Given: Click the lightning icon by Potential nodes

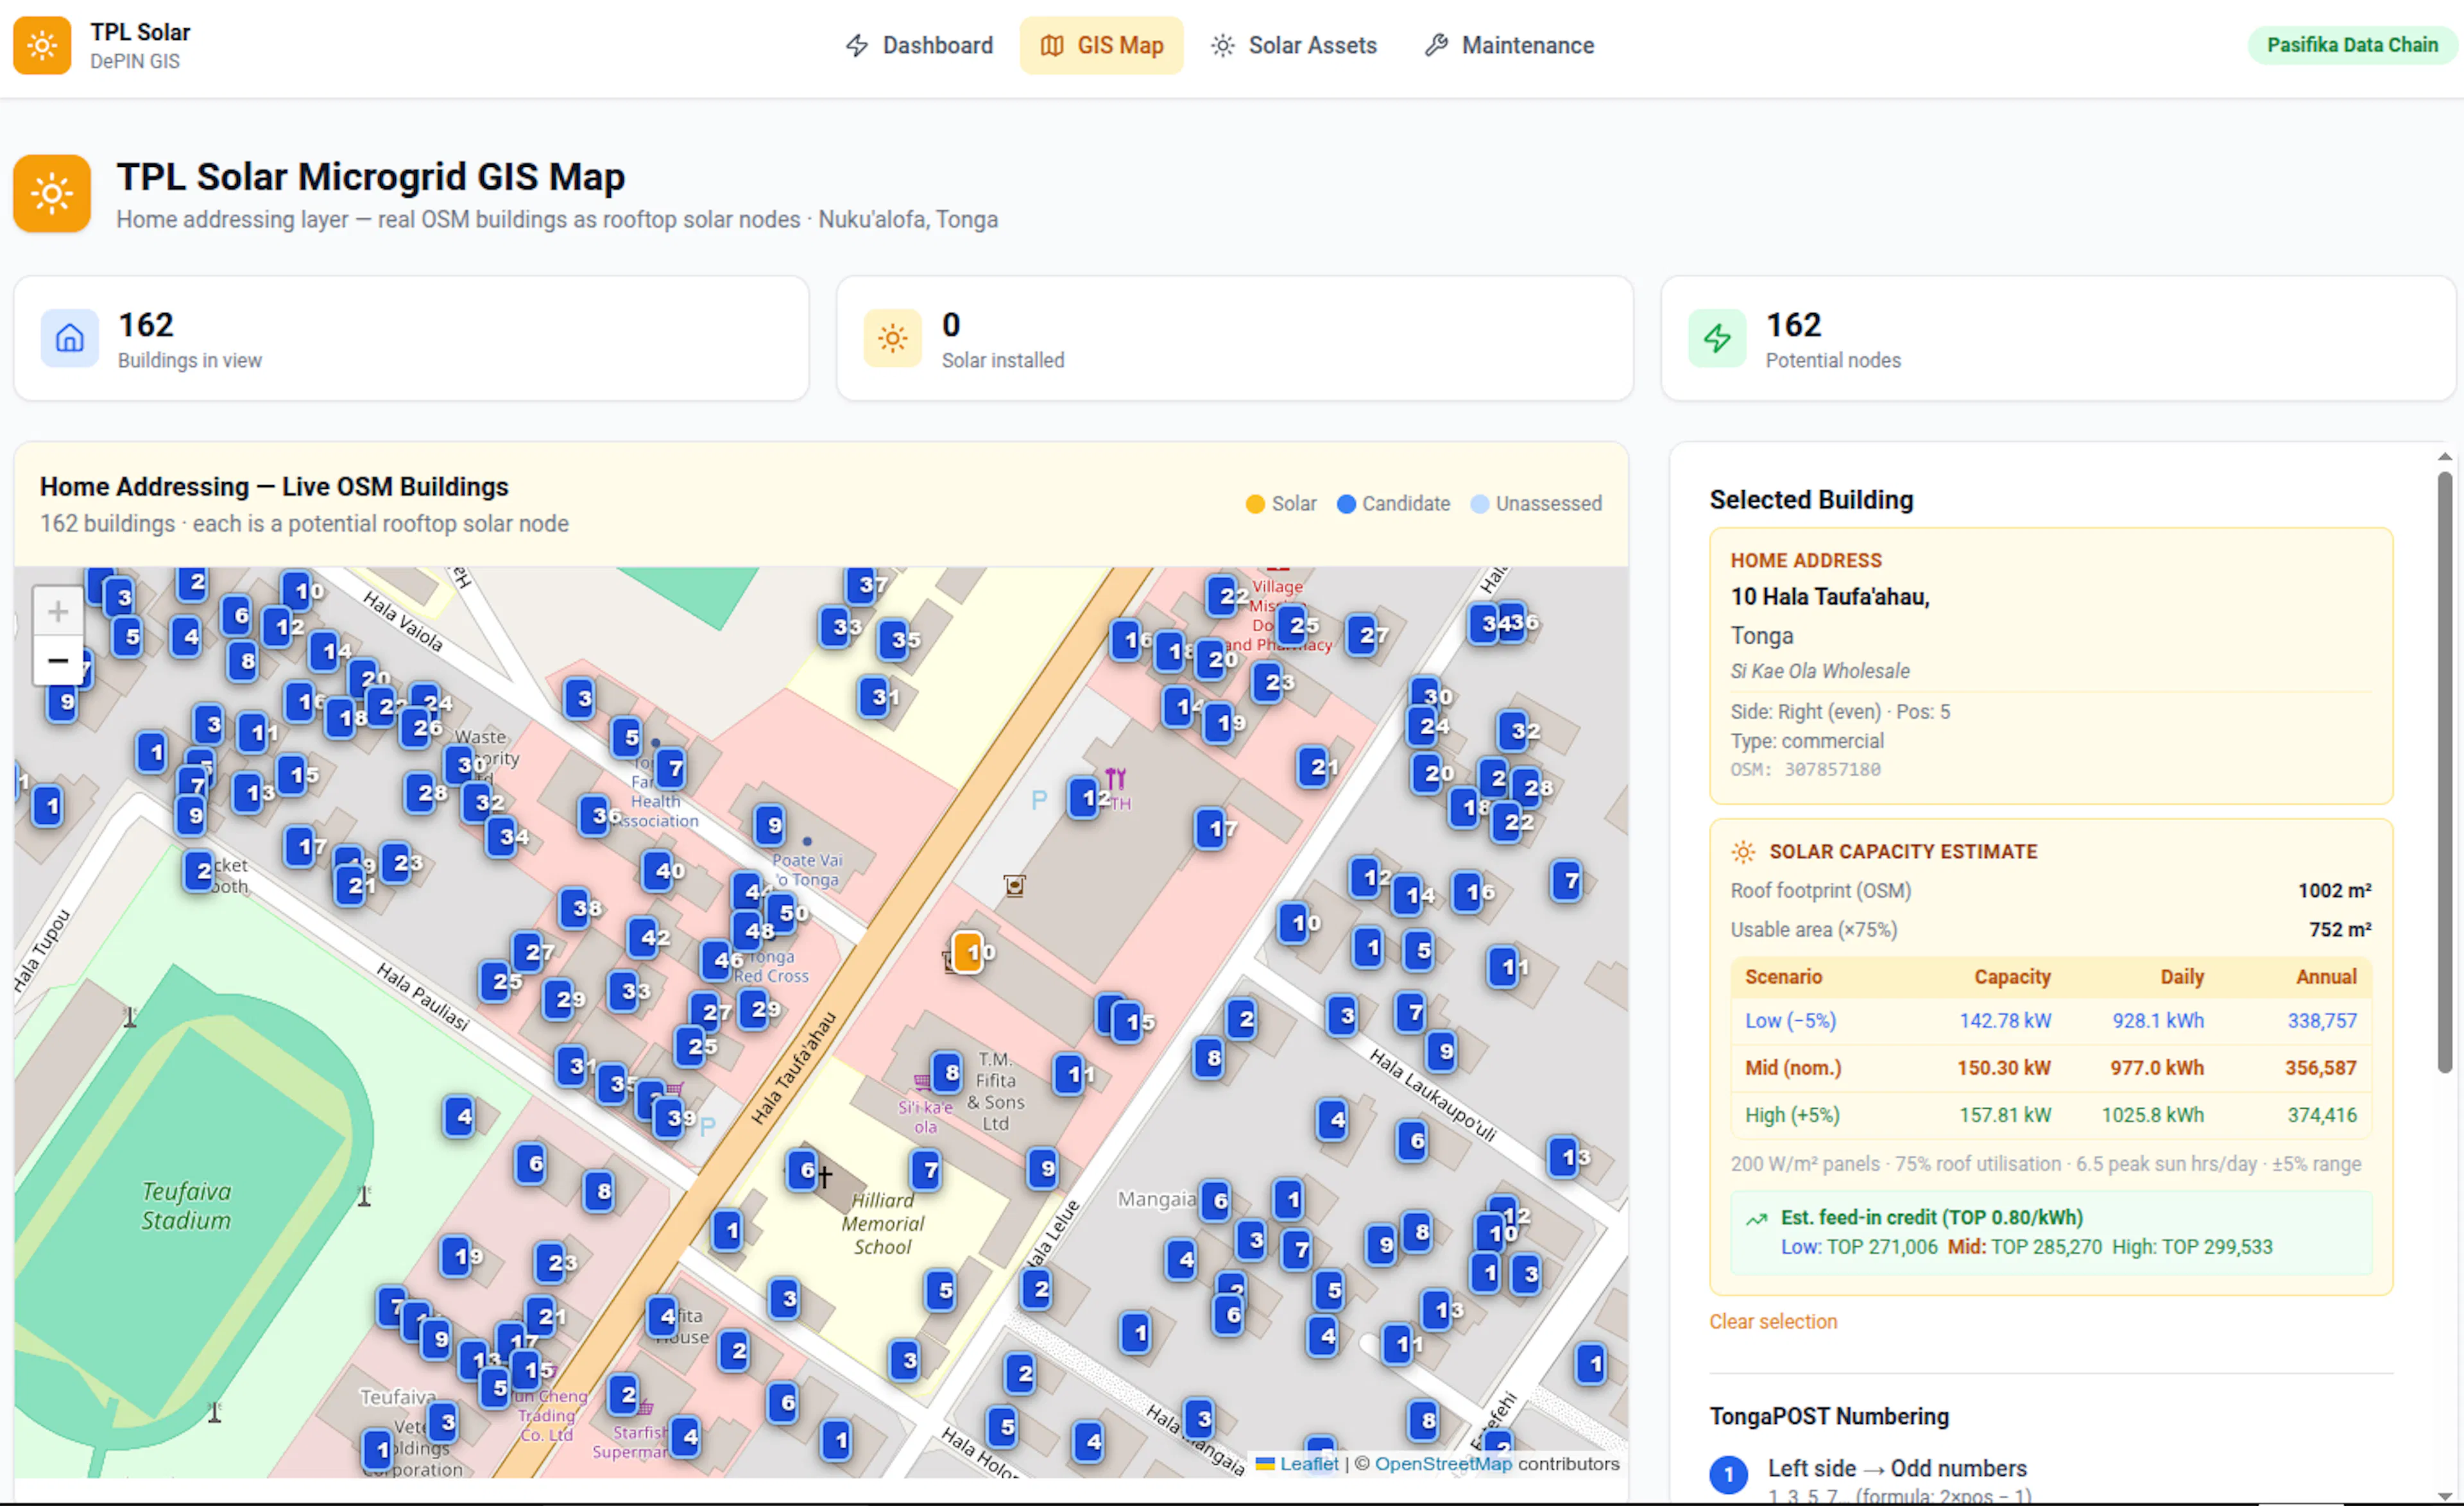Looking at the screenshot, I should [1717, 338].
